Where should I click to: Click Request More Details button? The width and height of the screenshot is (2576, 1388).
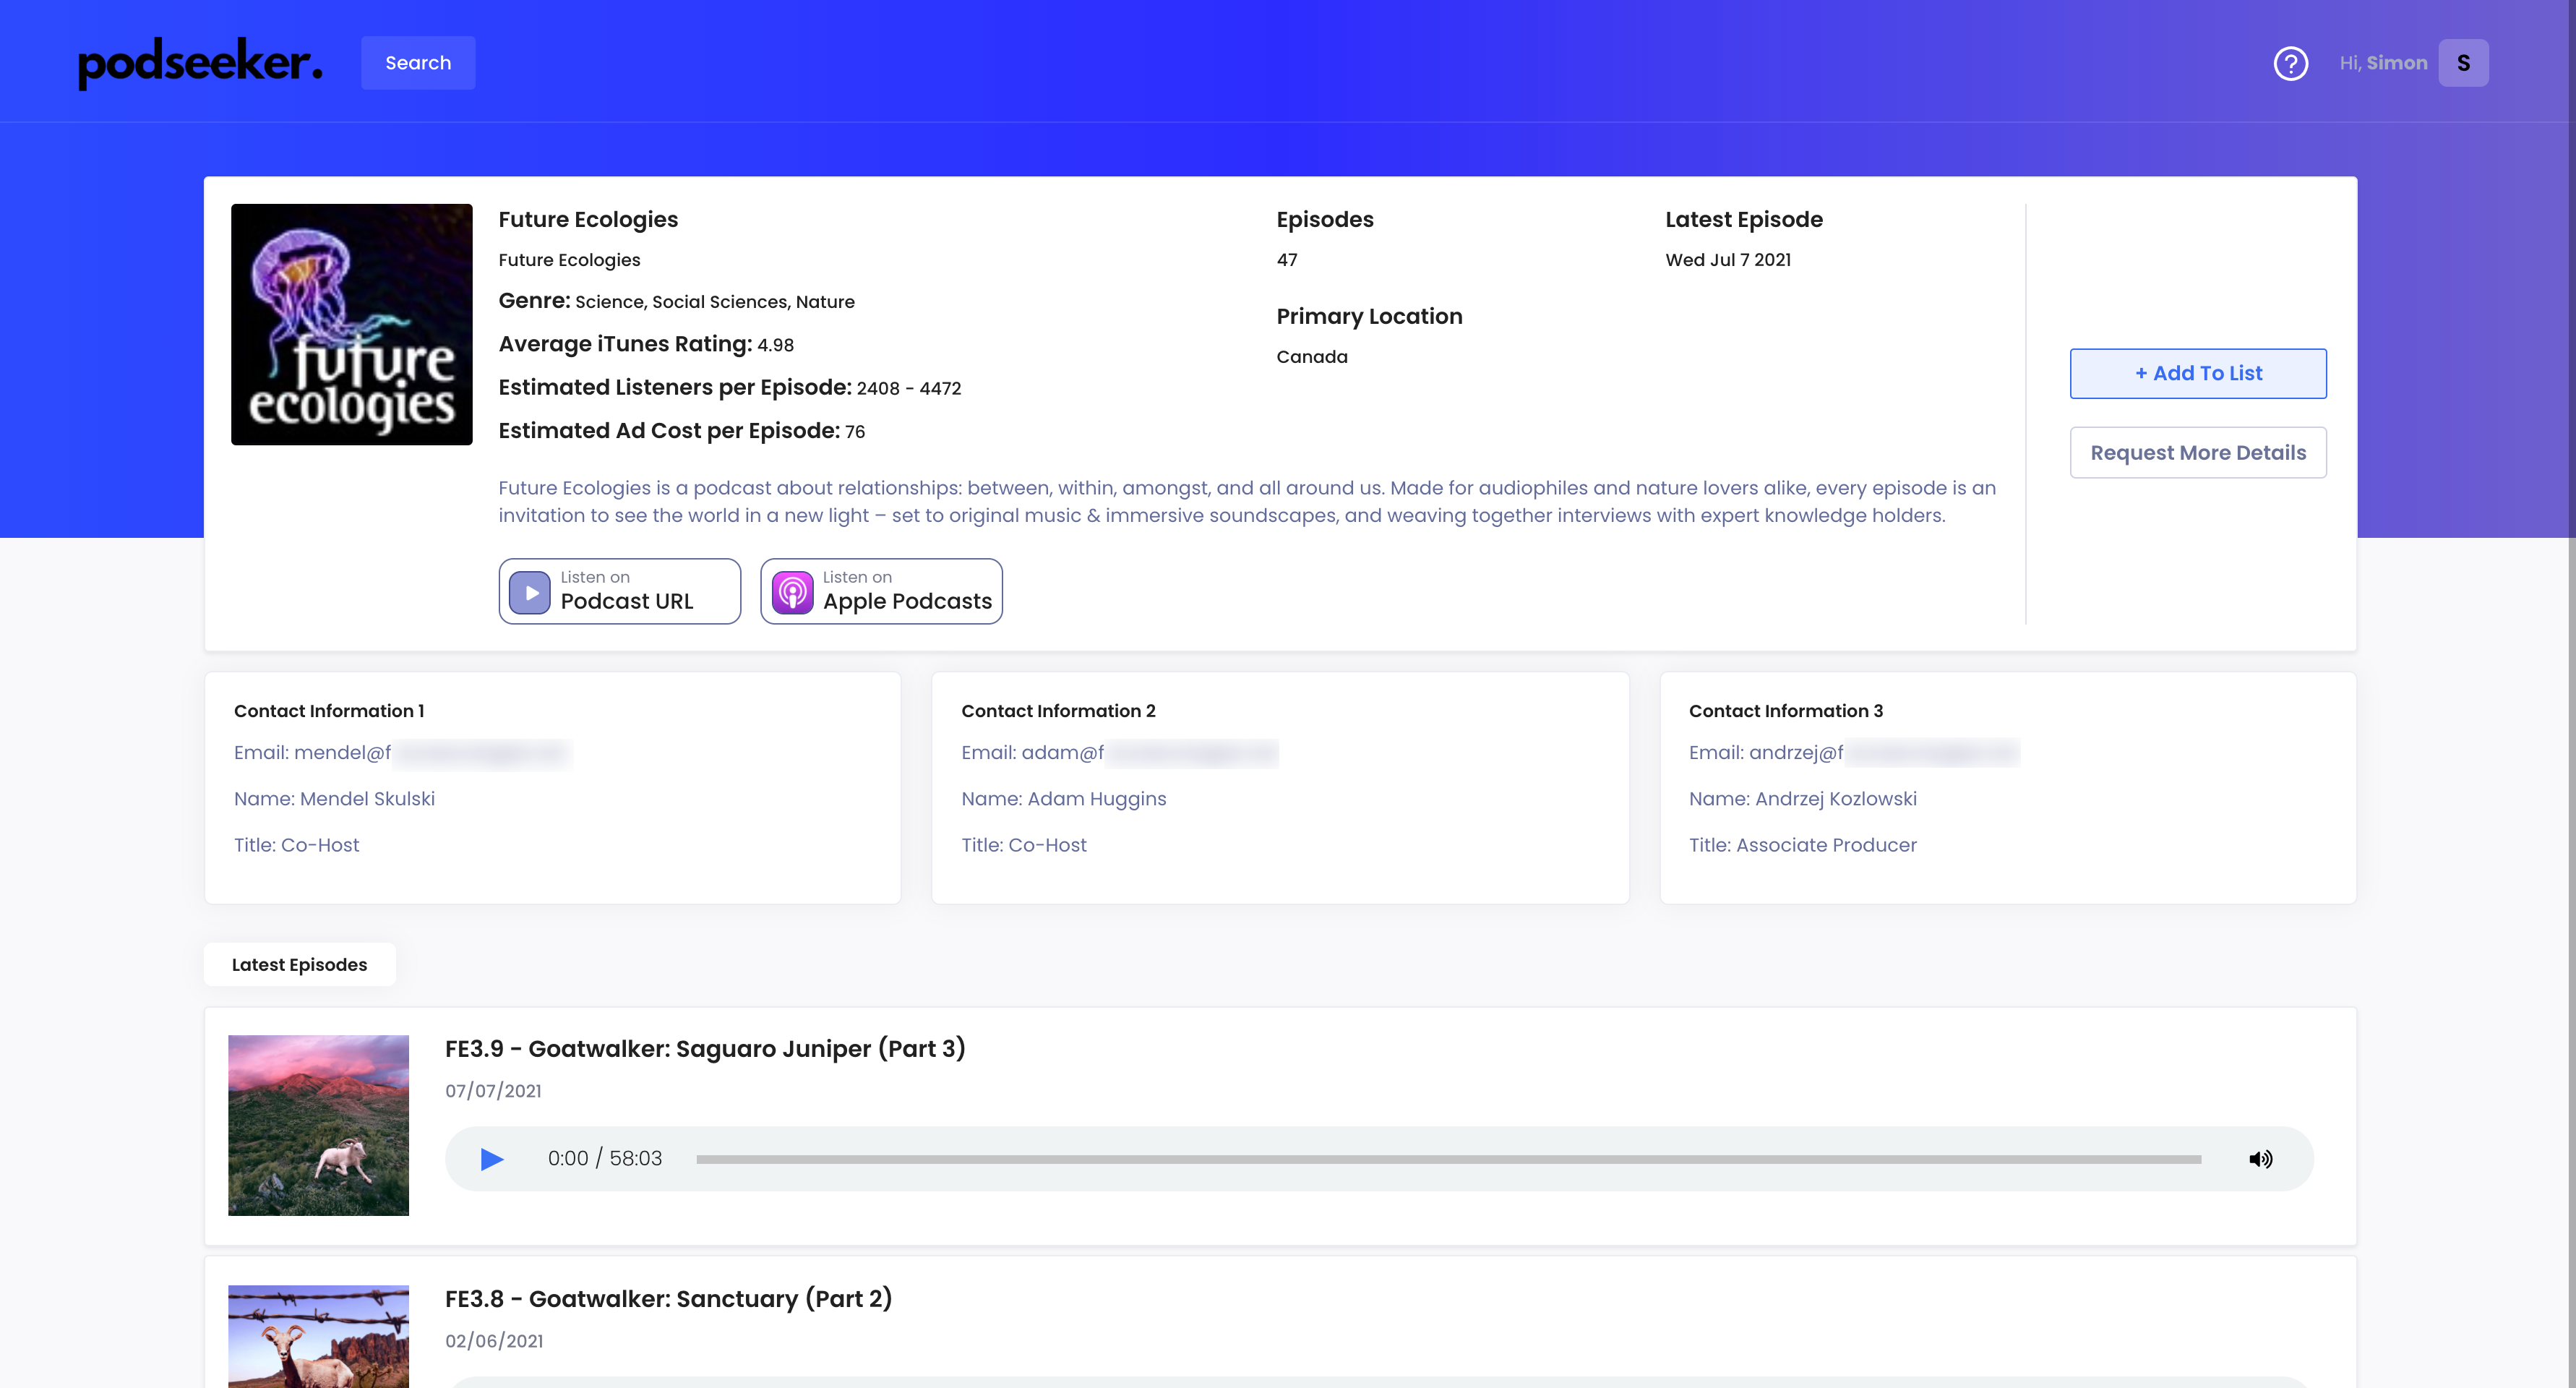(2197, 452)
